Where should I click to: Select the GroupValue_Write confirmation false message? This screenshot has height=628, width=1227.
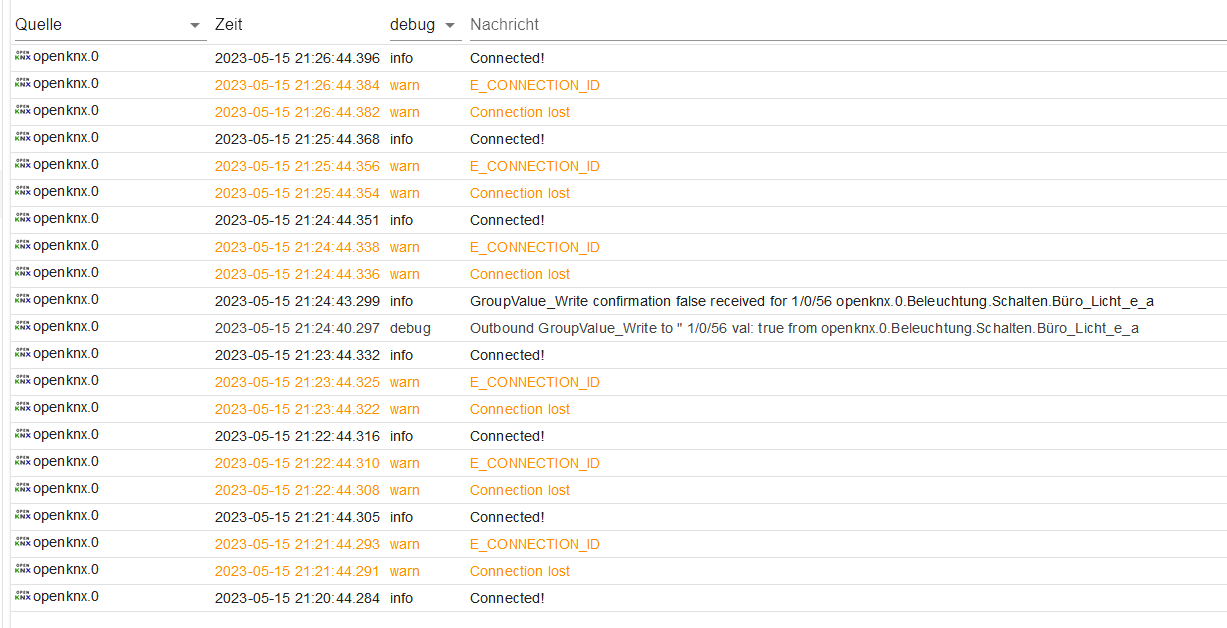[812, 301]
